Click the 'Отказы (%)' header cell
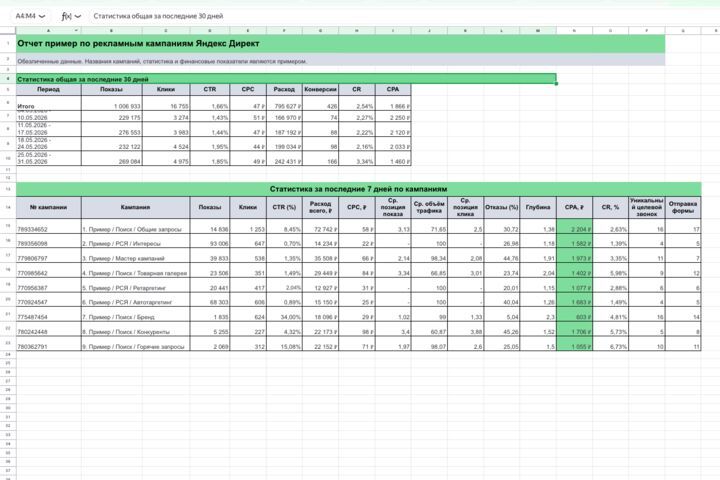This screenshot has width=720, height=480. pos(502,207)
